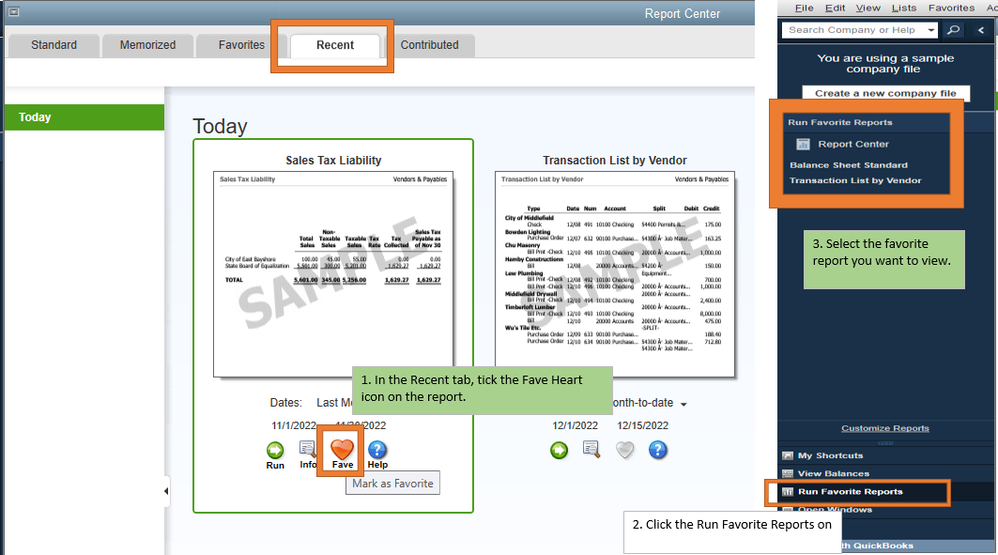Switch to the Memorized tab
Viewport: 998px width, 555px height.
(148, 45)
